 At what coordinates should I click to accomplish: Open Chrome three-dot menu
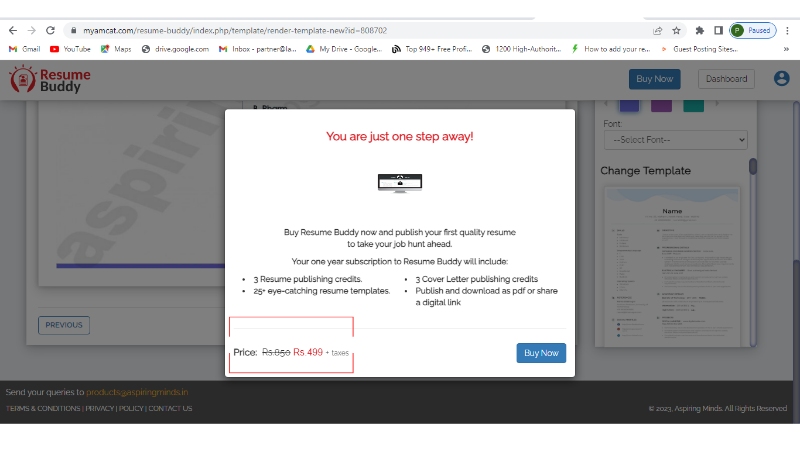(787, 30)
